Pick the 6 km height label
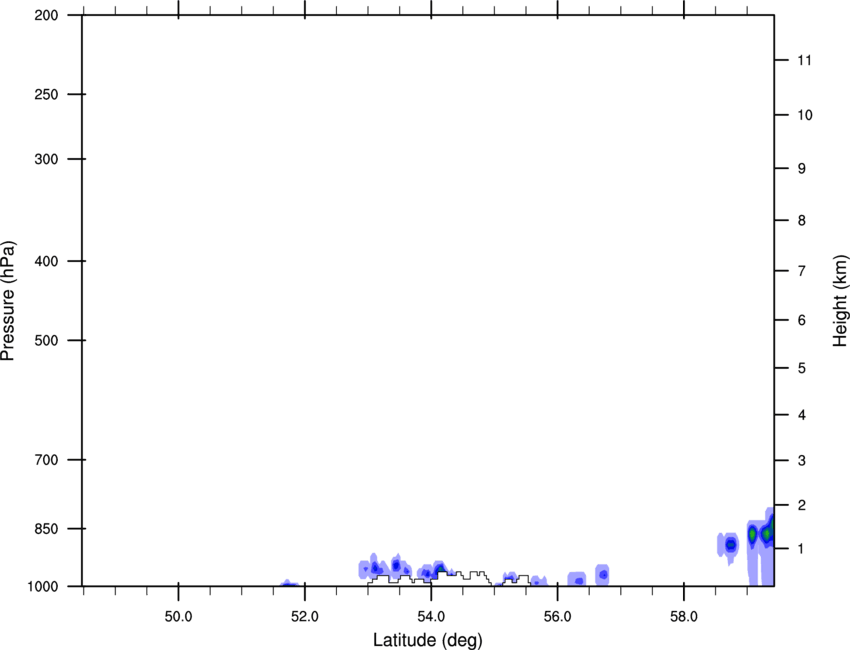The height and width of the screenshot is (650, 850). (802, 320)
